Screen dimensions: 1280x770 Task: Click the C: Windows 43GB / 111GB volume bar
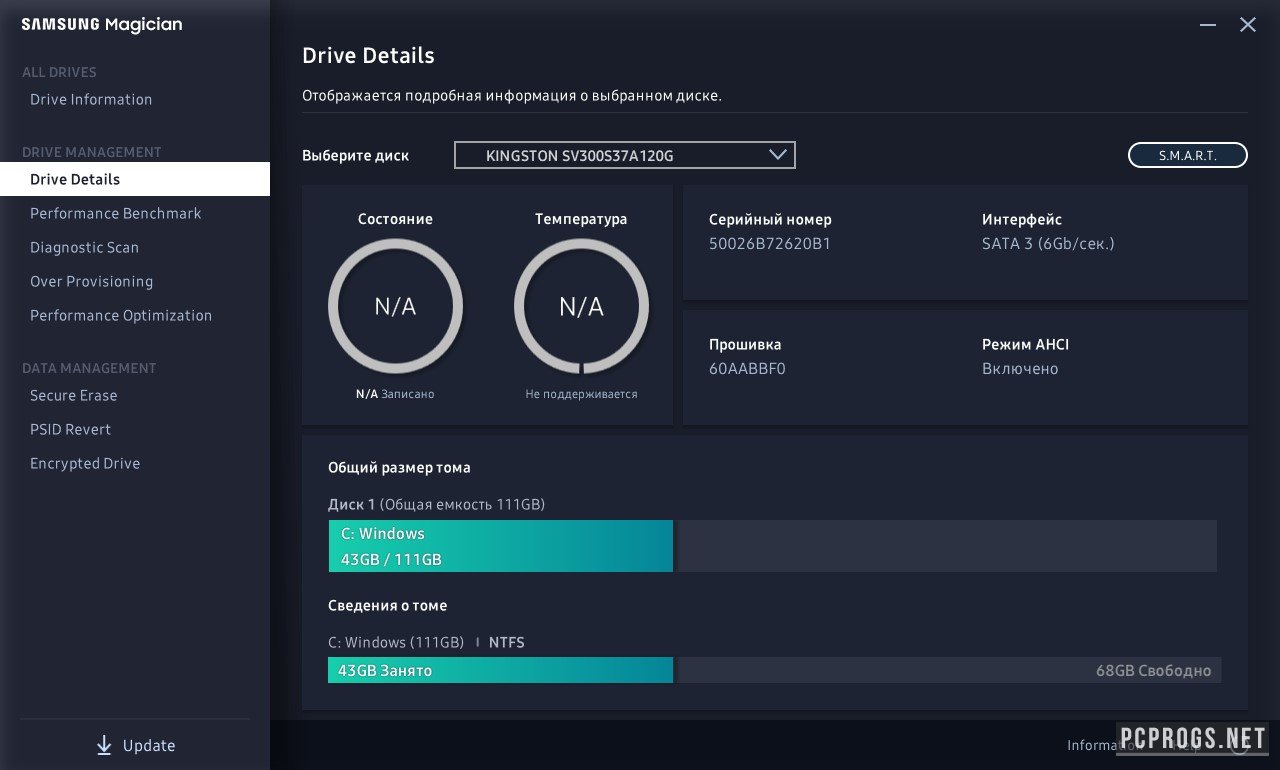(x=500, y=546)
